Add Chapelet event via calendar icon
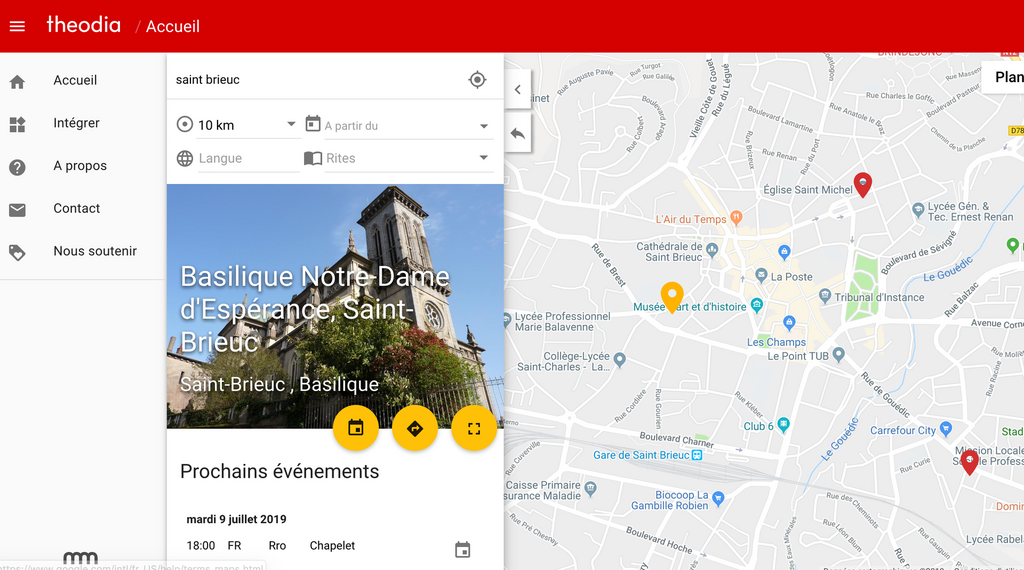Viewport: 1024px width, 570px height. [x=462, y=550]
